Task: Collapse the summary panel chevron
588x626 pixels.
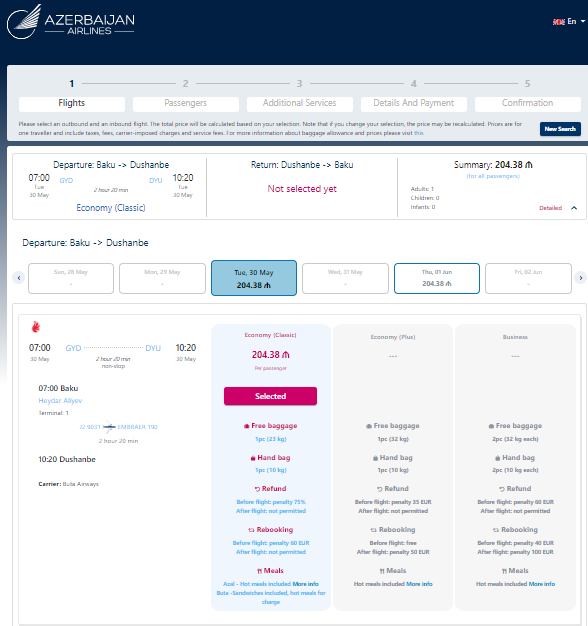Action: pos(574,208)
